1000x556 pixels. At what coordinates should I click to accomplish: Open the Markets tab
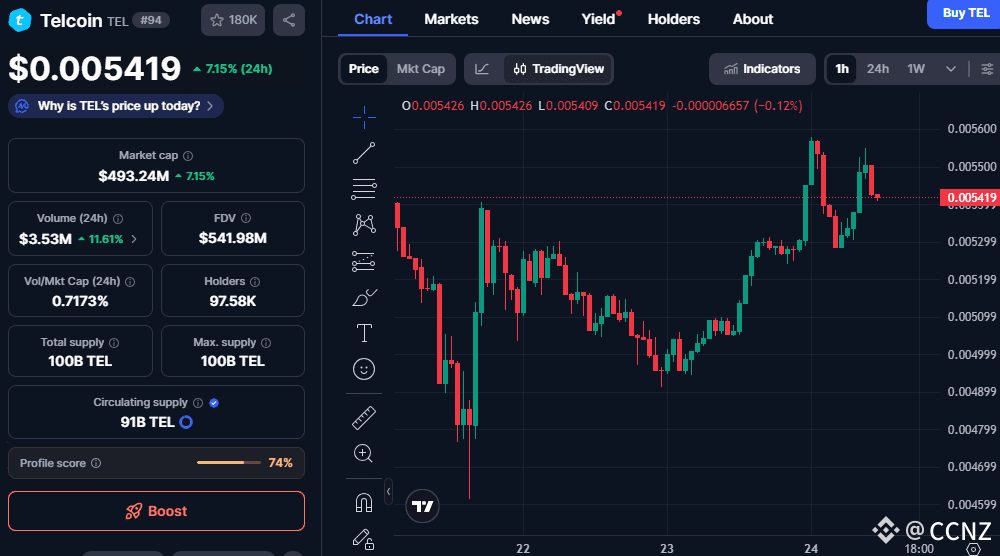(452, 20)
